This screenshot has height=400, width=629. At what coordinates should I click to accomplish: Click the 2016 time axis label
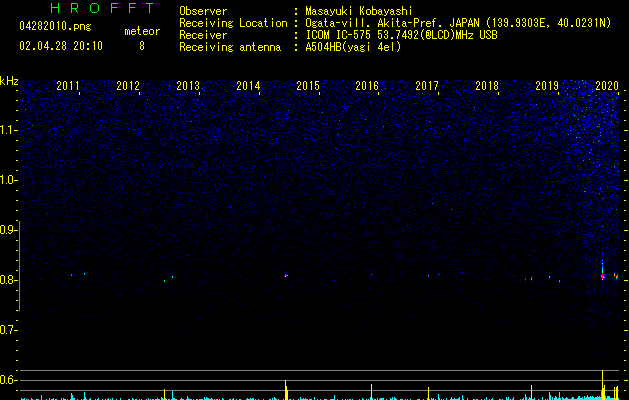367,86
